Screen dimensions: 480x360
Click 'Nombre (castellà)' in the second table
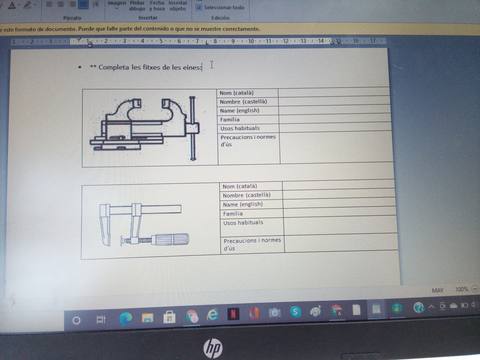point(247,195)
